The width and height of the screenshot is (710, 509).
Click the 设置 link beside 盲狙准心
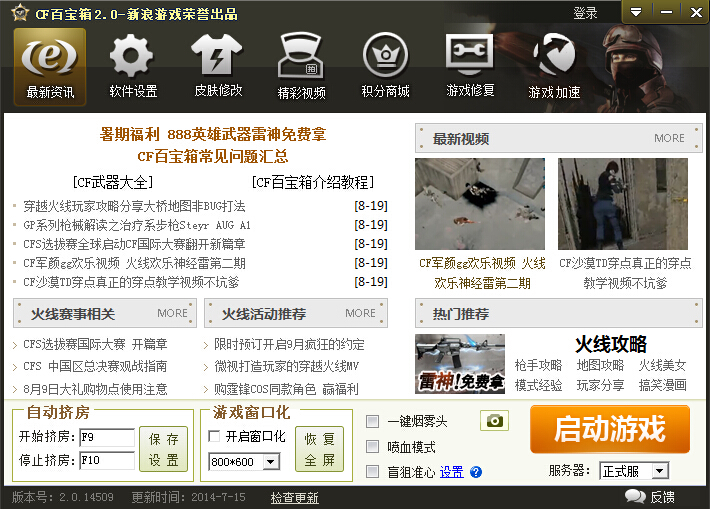(x=451, y=472)
